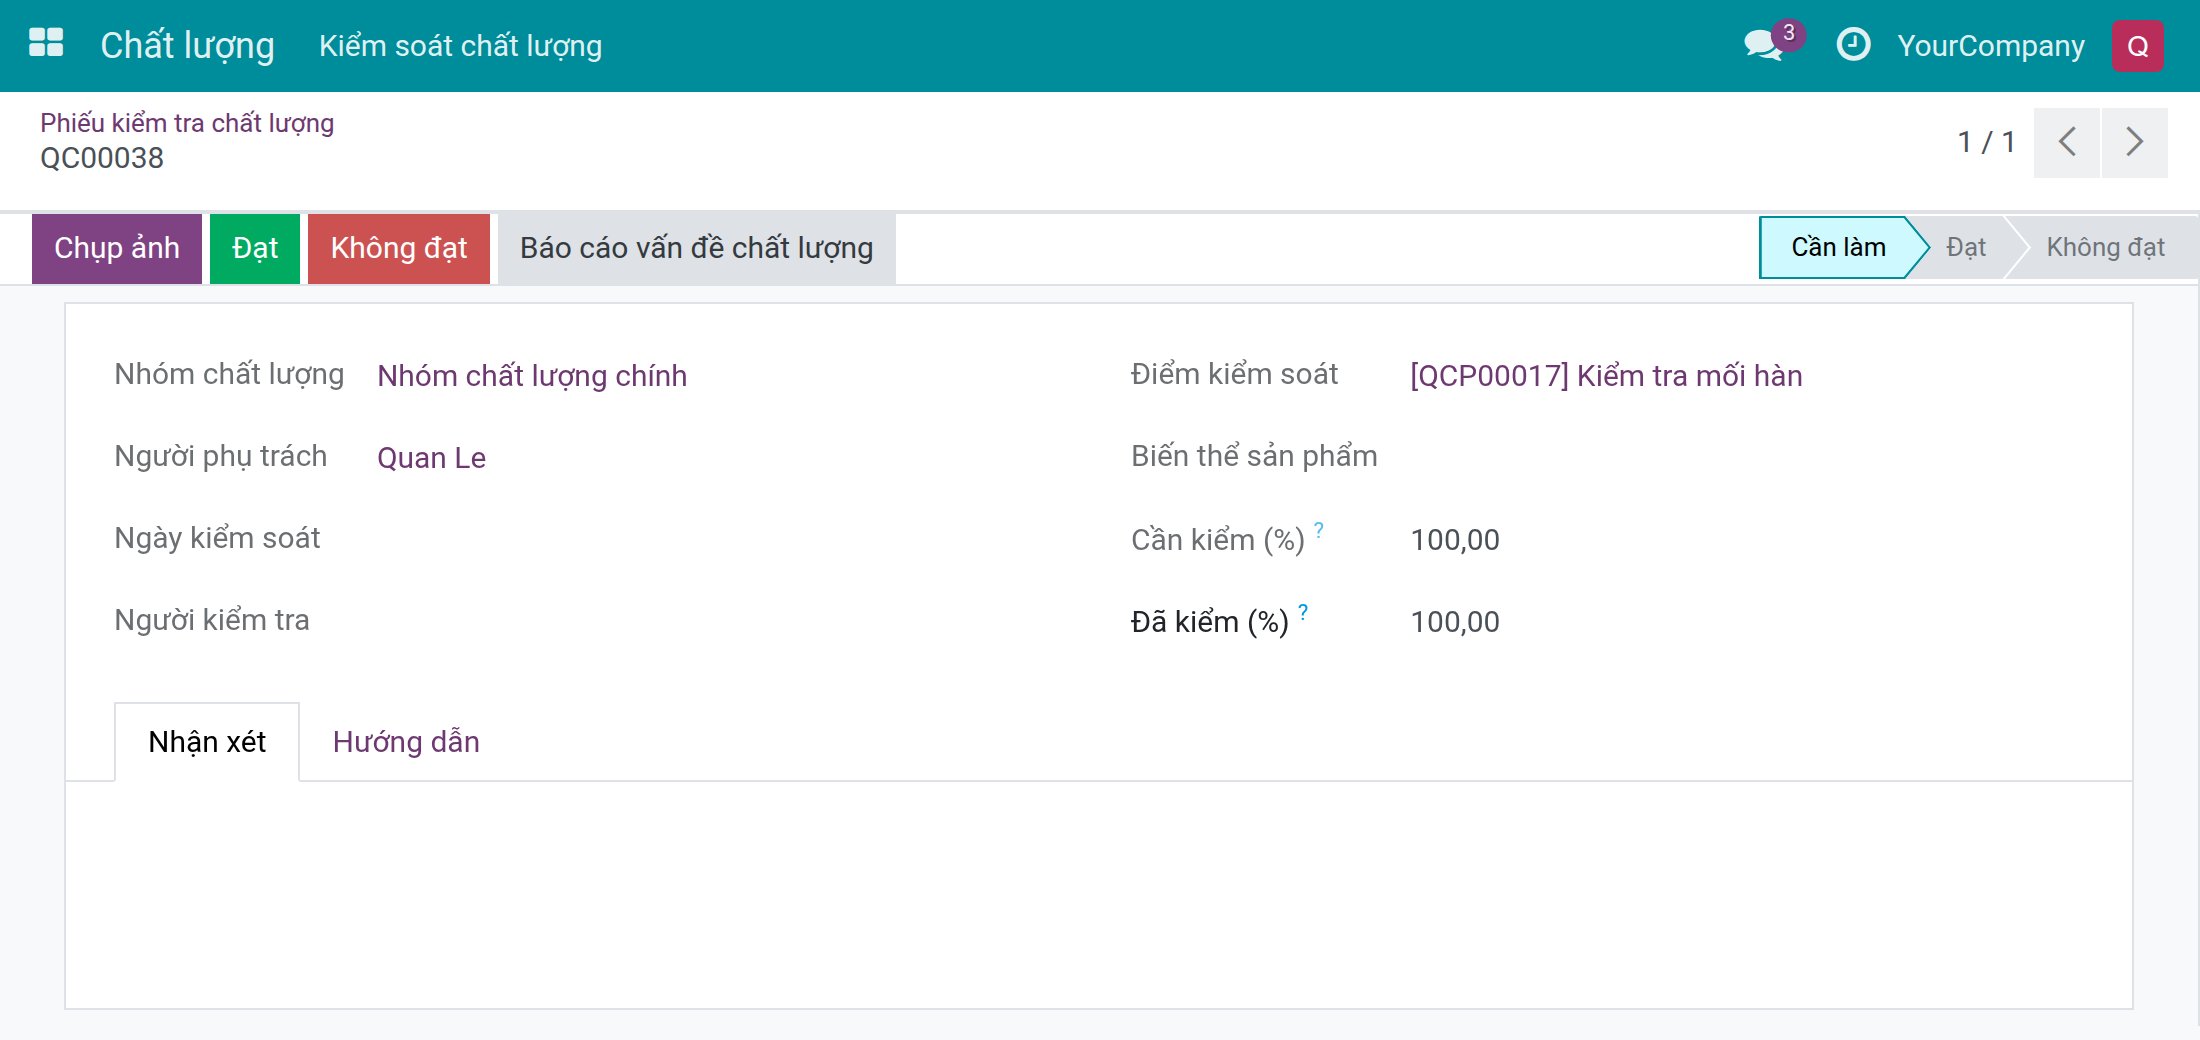Screen dimensions: 2200x1040
Task: Mark the check as Không đạt
Action: tap(399, 248)
